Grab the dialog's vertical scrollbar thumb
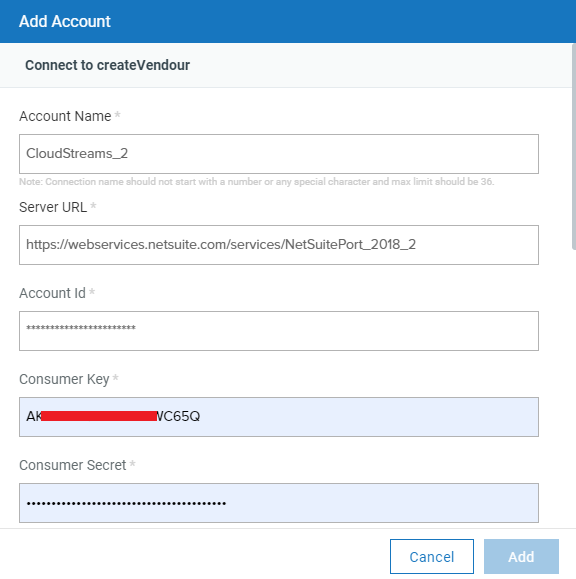The height and width of the screenshot is (579, 576). 574,147
